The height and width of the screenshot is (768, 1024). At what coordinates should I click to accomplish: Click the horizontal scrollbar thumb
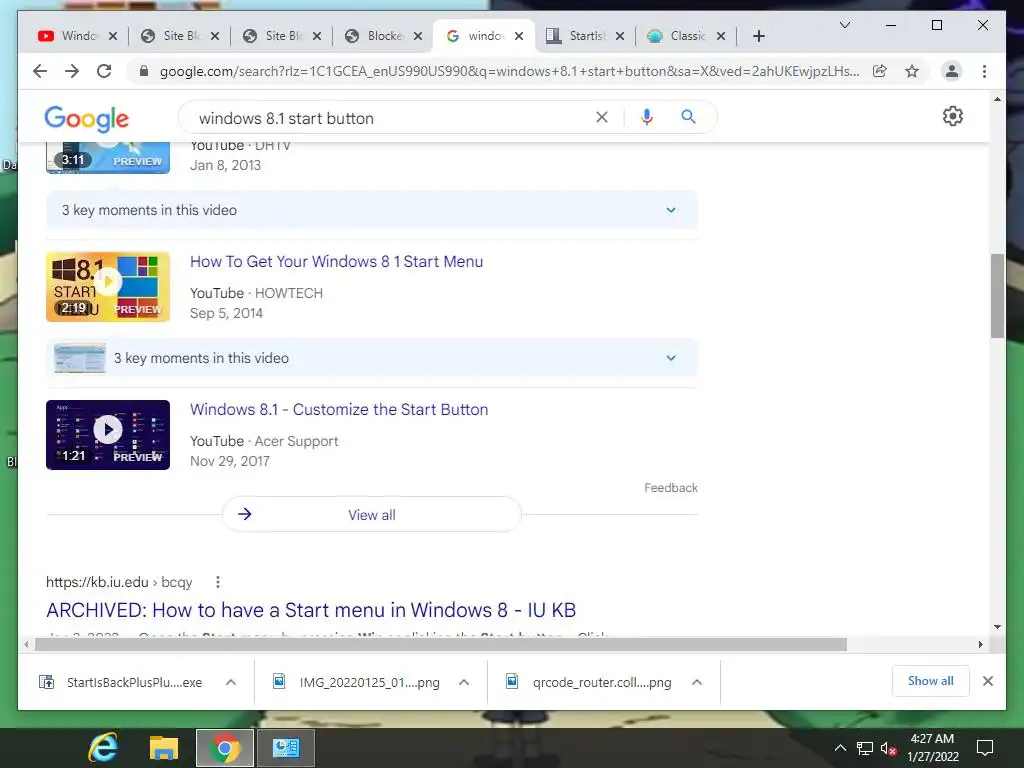click(441, 645)
